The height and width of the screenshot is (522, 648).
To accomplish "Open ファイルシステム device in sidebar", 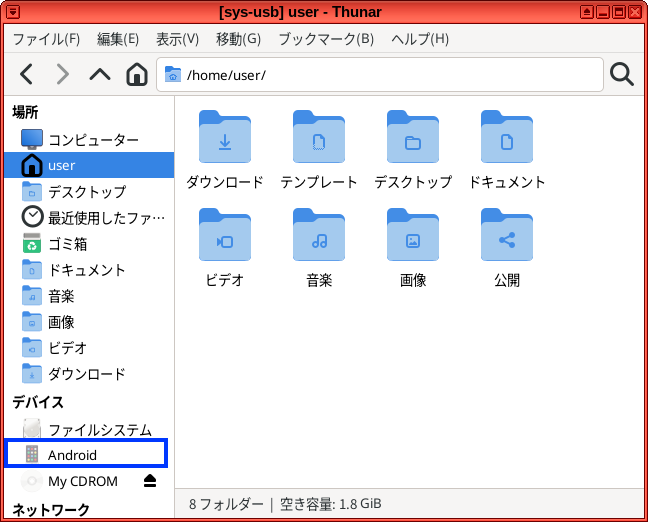I will click(x=89, y=429).
